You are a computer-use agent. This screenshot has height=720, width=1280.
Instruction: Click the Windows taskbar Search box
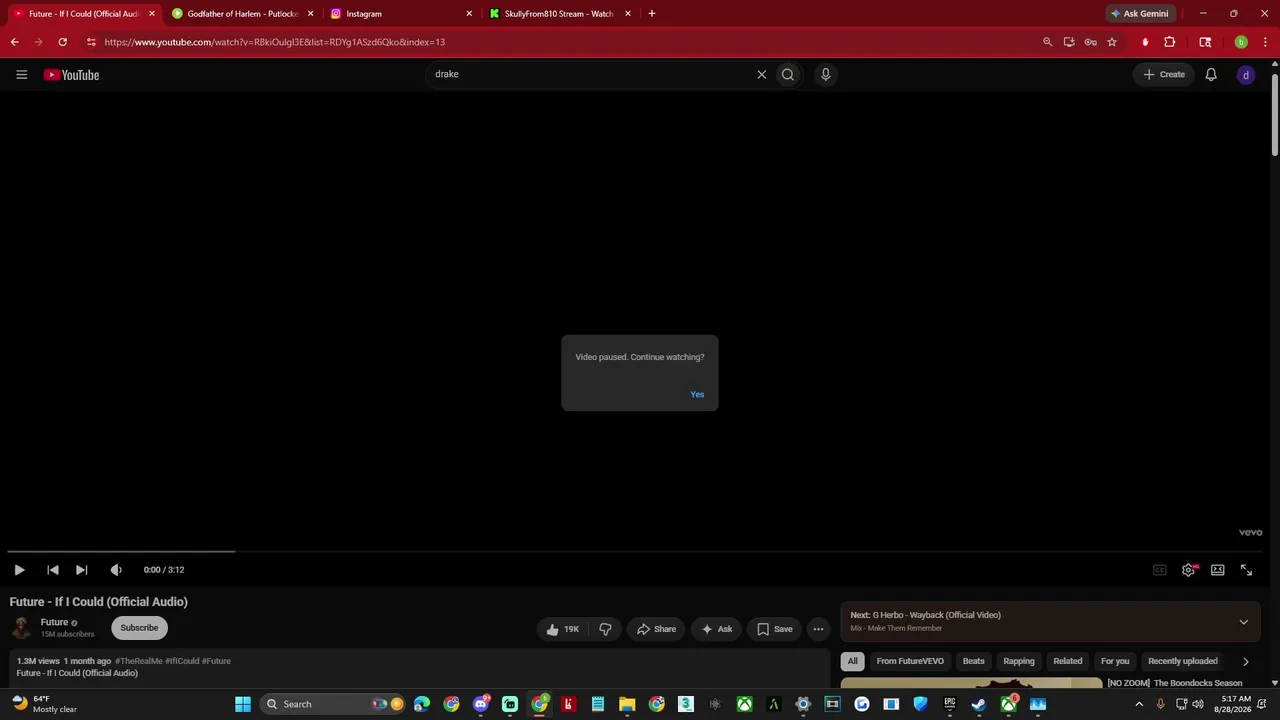(x=334, y=704)
